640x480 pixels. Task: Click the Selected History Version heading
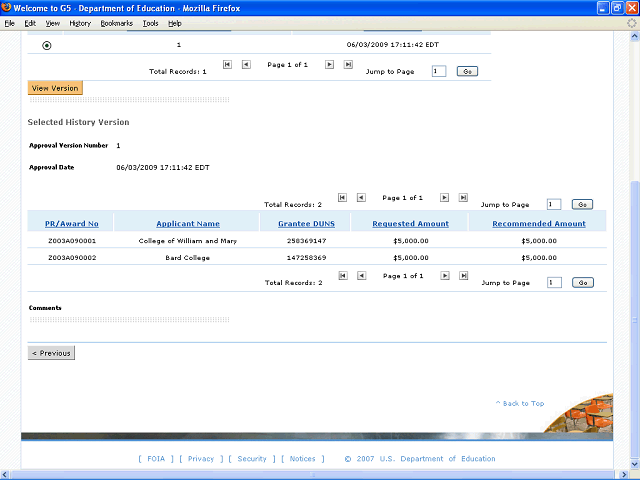78,122
